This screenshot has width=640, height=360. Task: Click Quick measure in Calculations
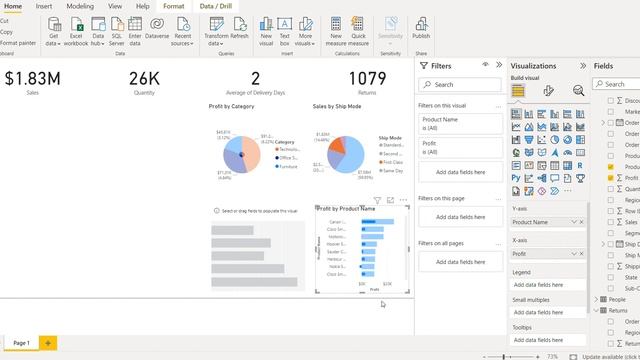point(358,31)
